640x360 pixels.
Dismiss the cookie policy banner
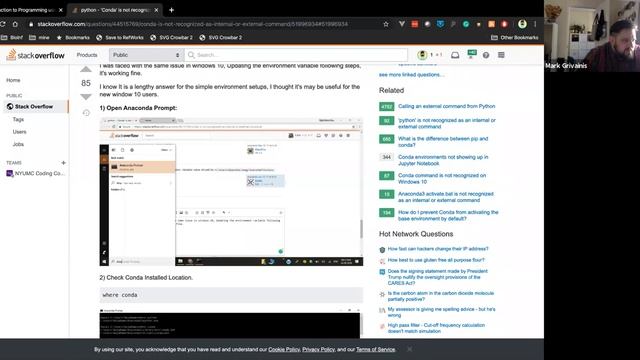tap(409, 349)
